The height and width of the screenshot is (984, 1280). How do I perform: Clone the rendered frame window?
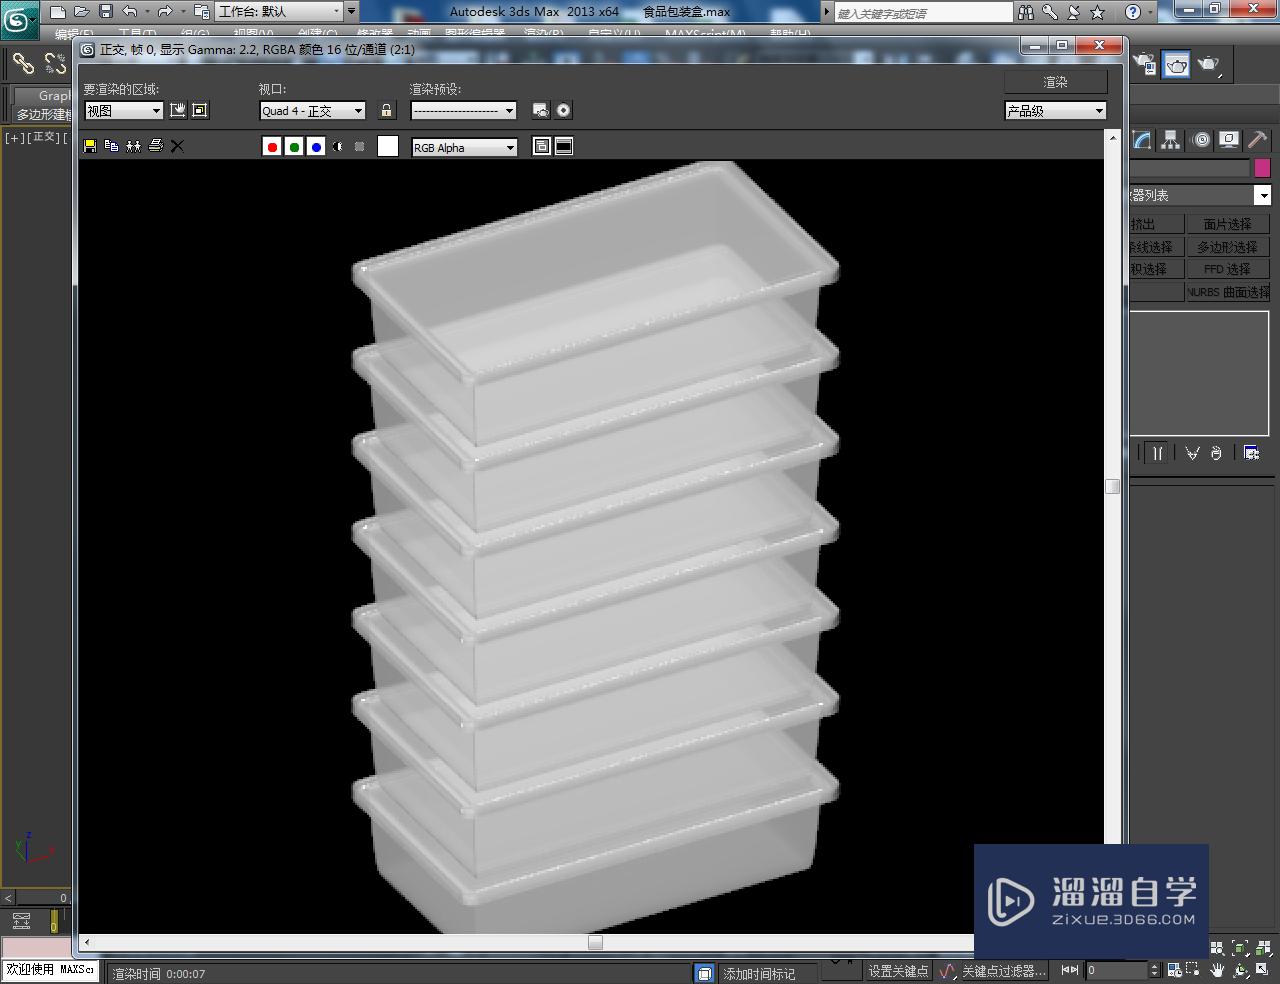pyautogui.click(x=133, y=146)
